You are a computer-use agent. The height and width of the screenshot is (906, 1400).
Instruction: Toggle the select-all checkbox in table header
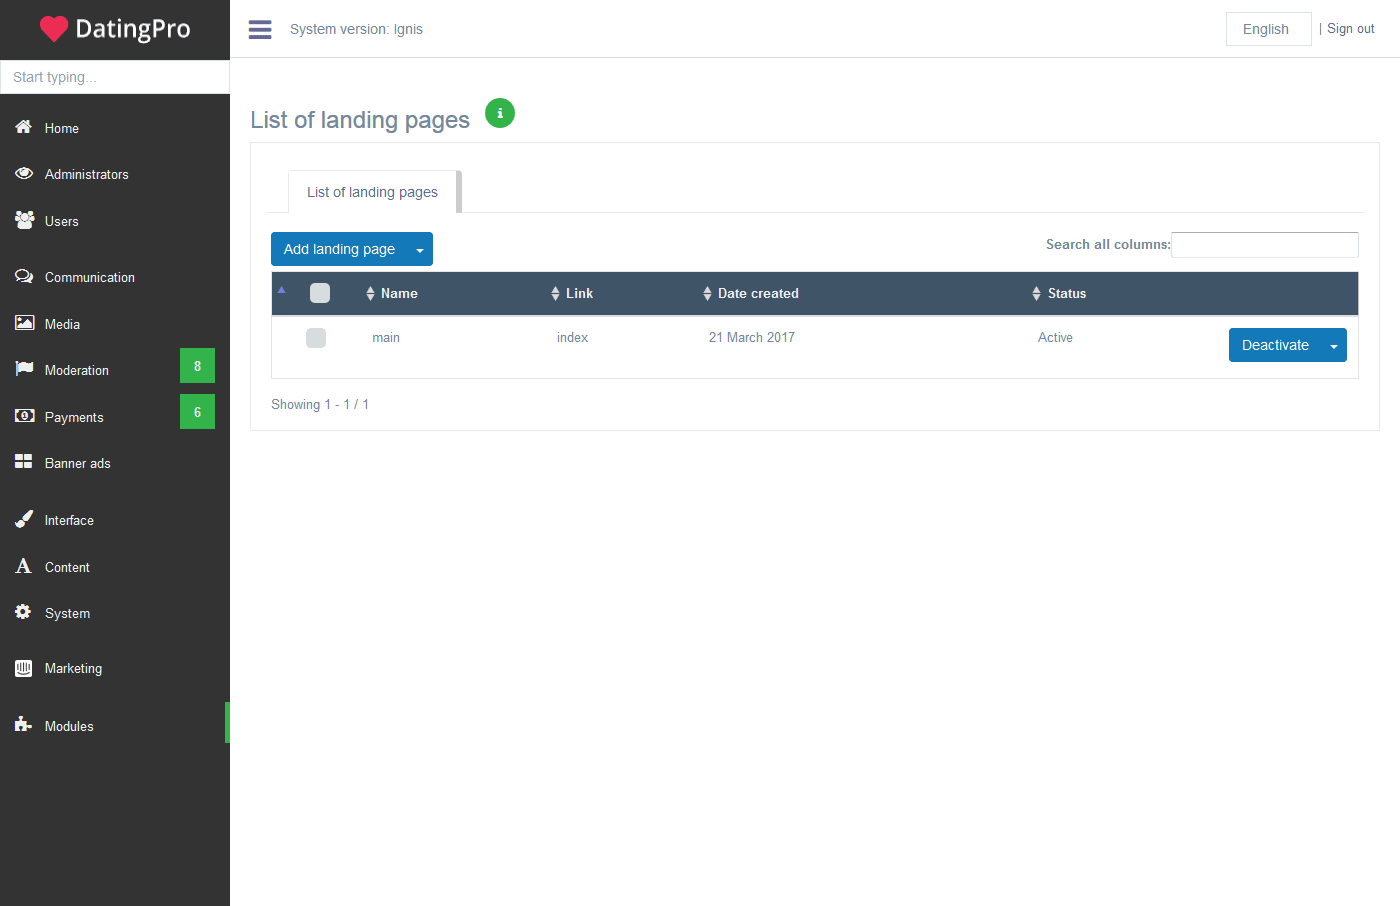[x=320, y=293]
